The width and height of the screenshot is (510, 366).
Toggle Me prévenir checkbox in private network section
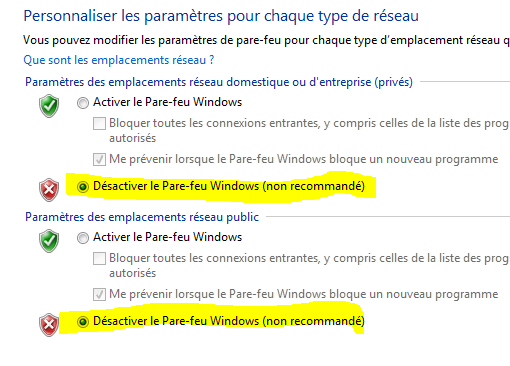(99, 159)
